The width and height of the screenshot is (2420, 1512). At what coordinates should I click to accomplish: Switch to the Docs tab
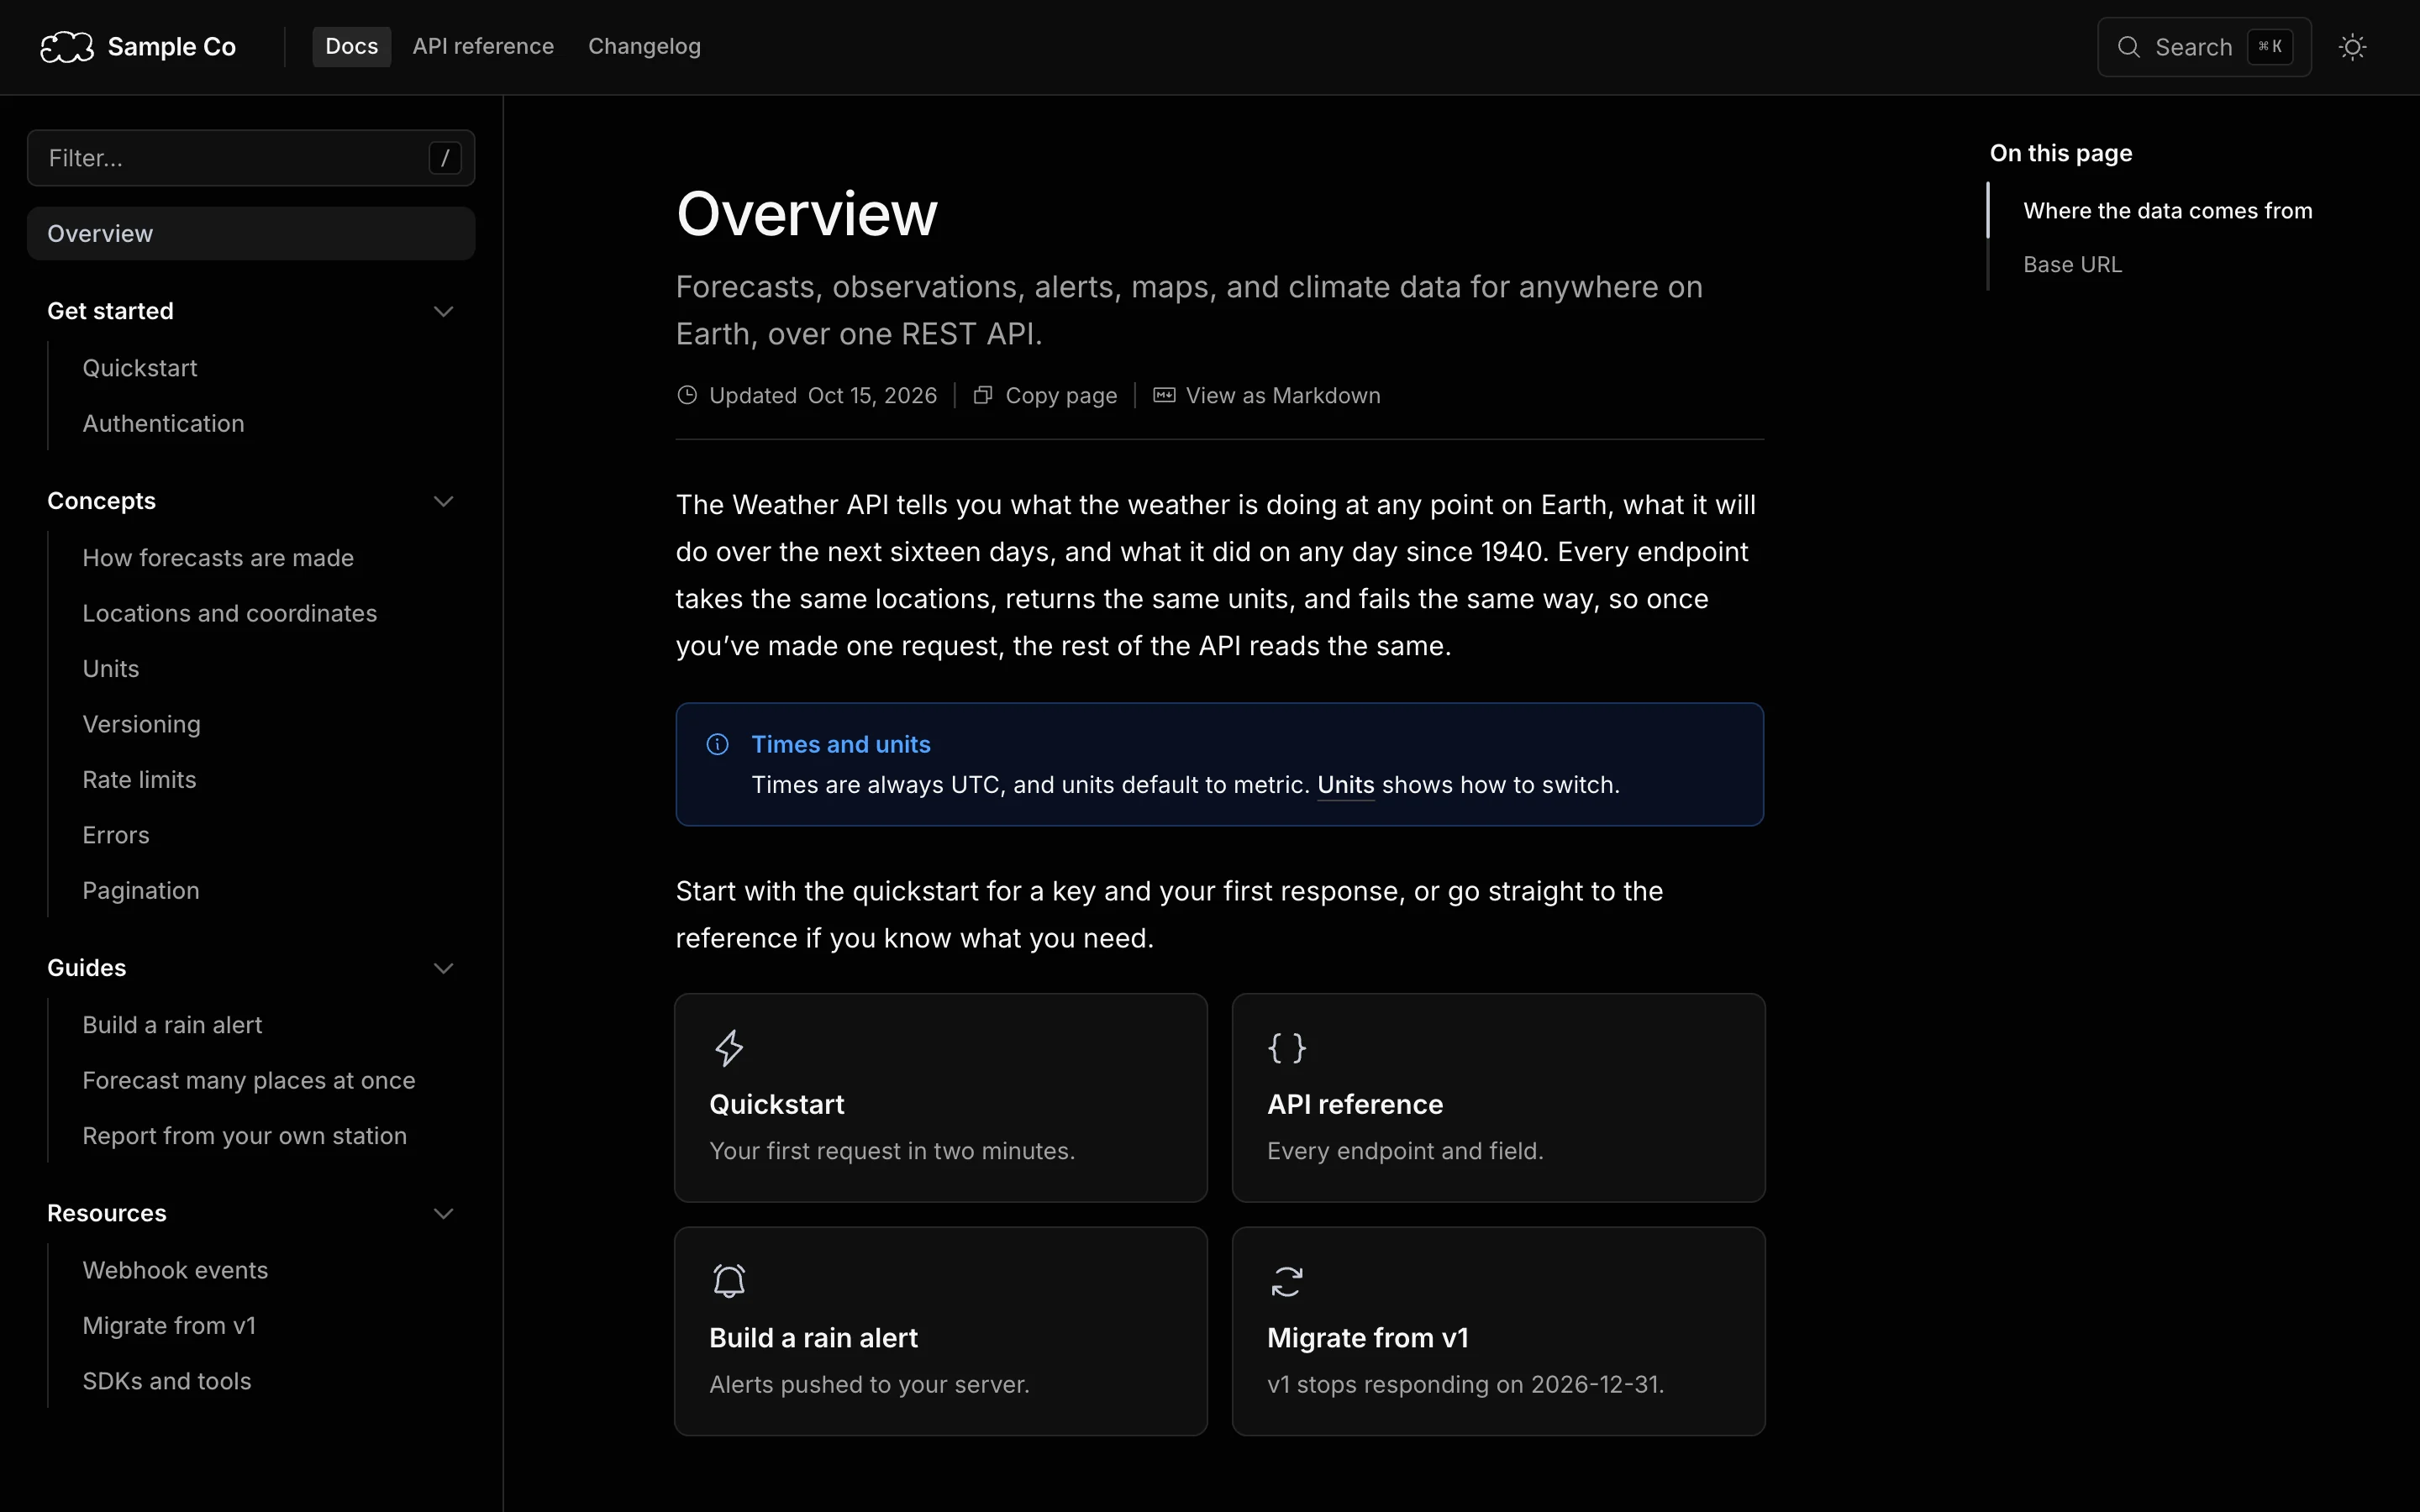pyautogui.click(x=352, y=47)
